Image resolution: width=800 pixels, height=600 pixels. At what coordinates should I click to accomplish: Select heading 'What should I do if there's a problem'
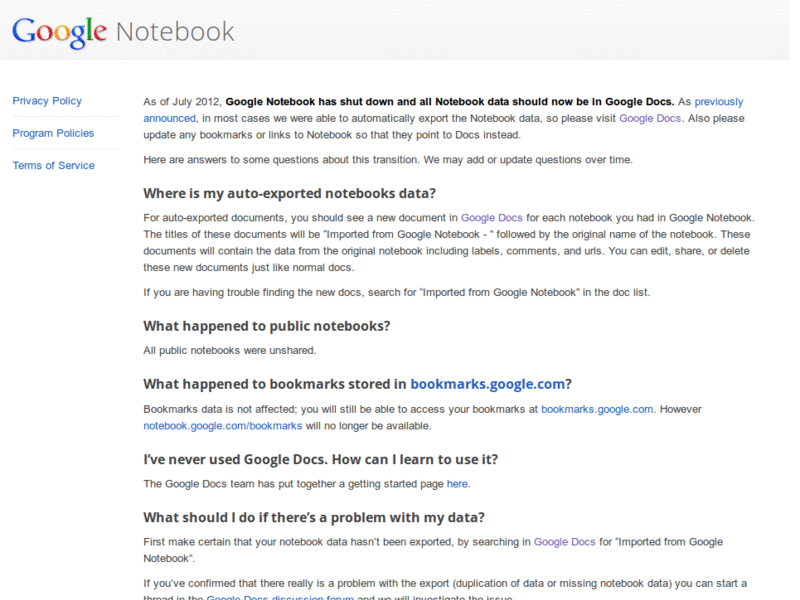[314, 517]
